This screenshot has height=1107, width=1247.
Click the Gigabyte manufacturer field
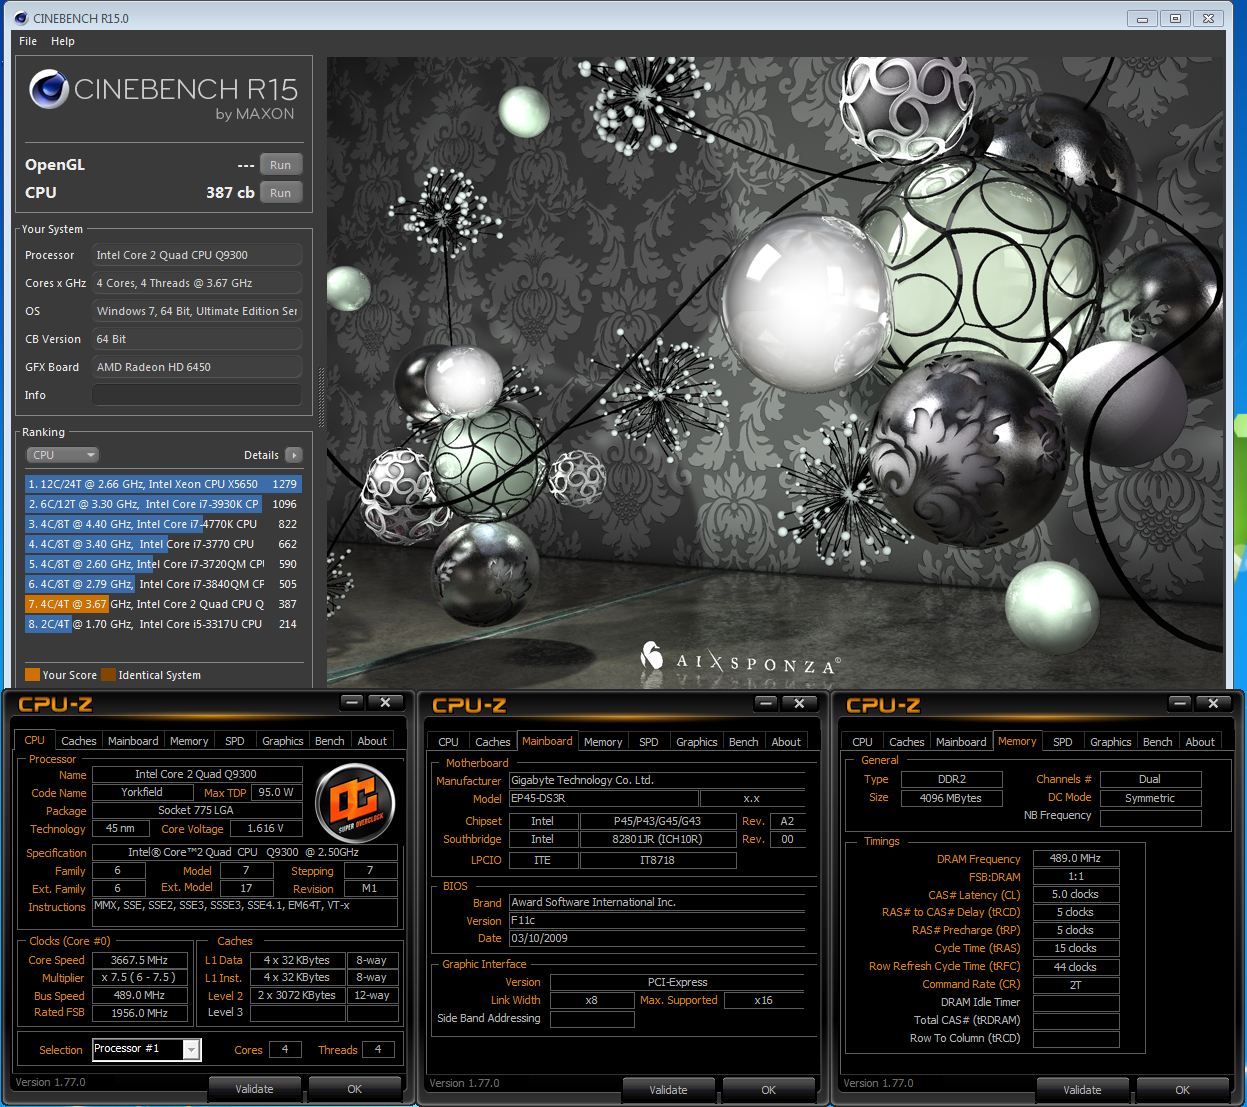click(657, 780)
